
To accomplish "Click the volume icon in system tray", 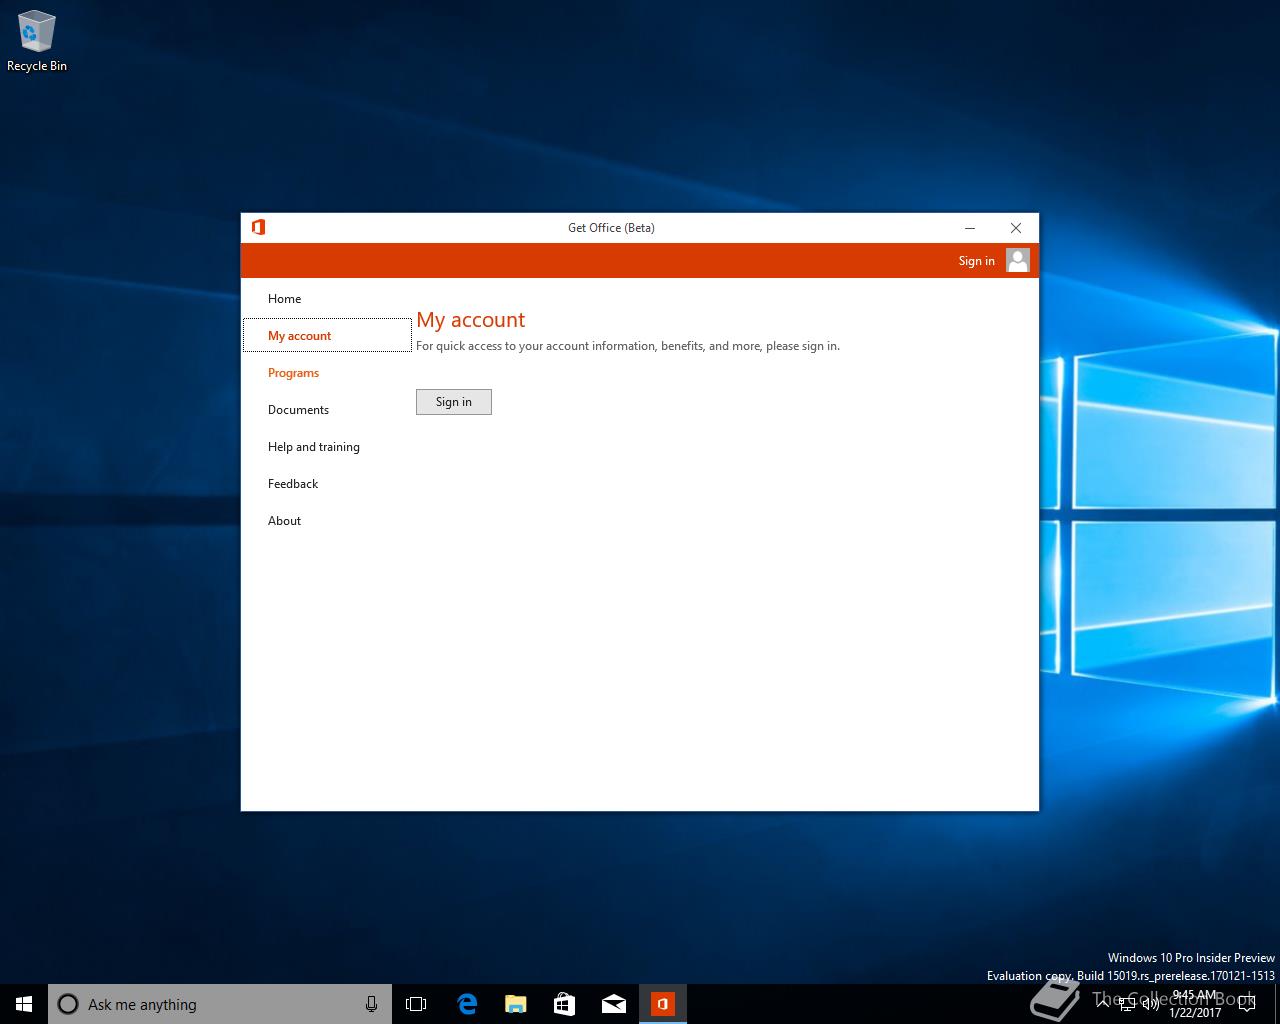I will pyautogui.click(x=1150, y=1005).
